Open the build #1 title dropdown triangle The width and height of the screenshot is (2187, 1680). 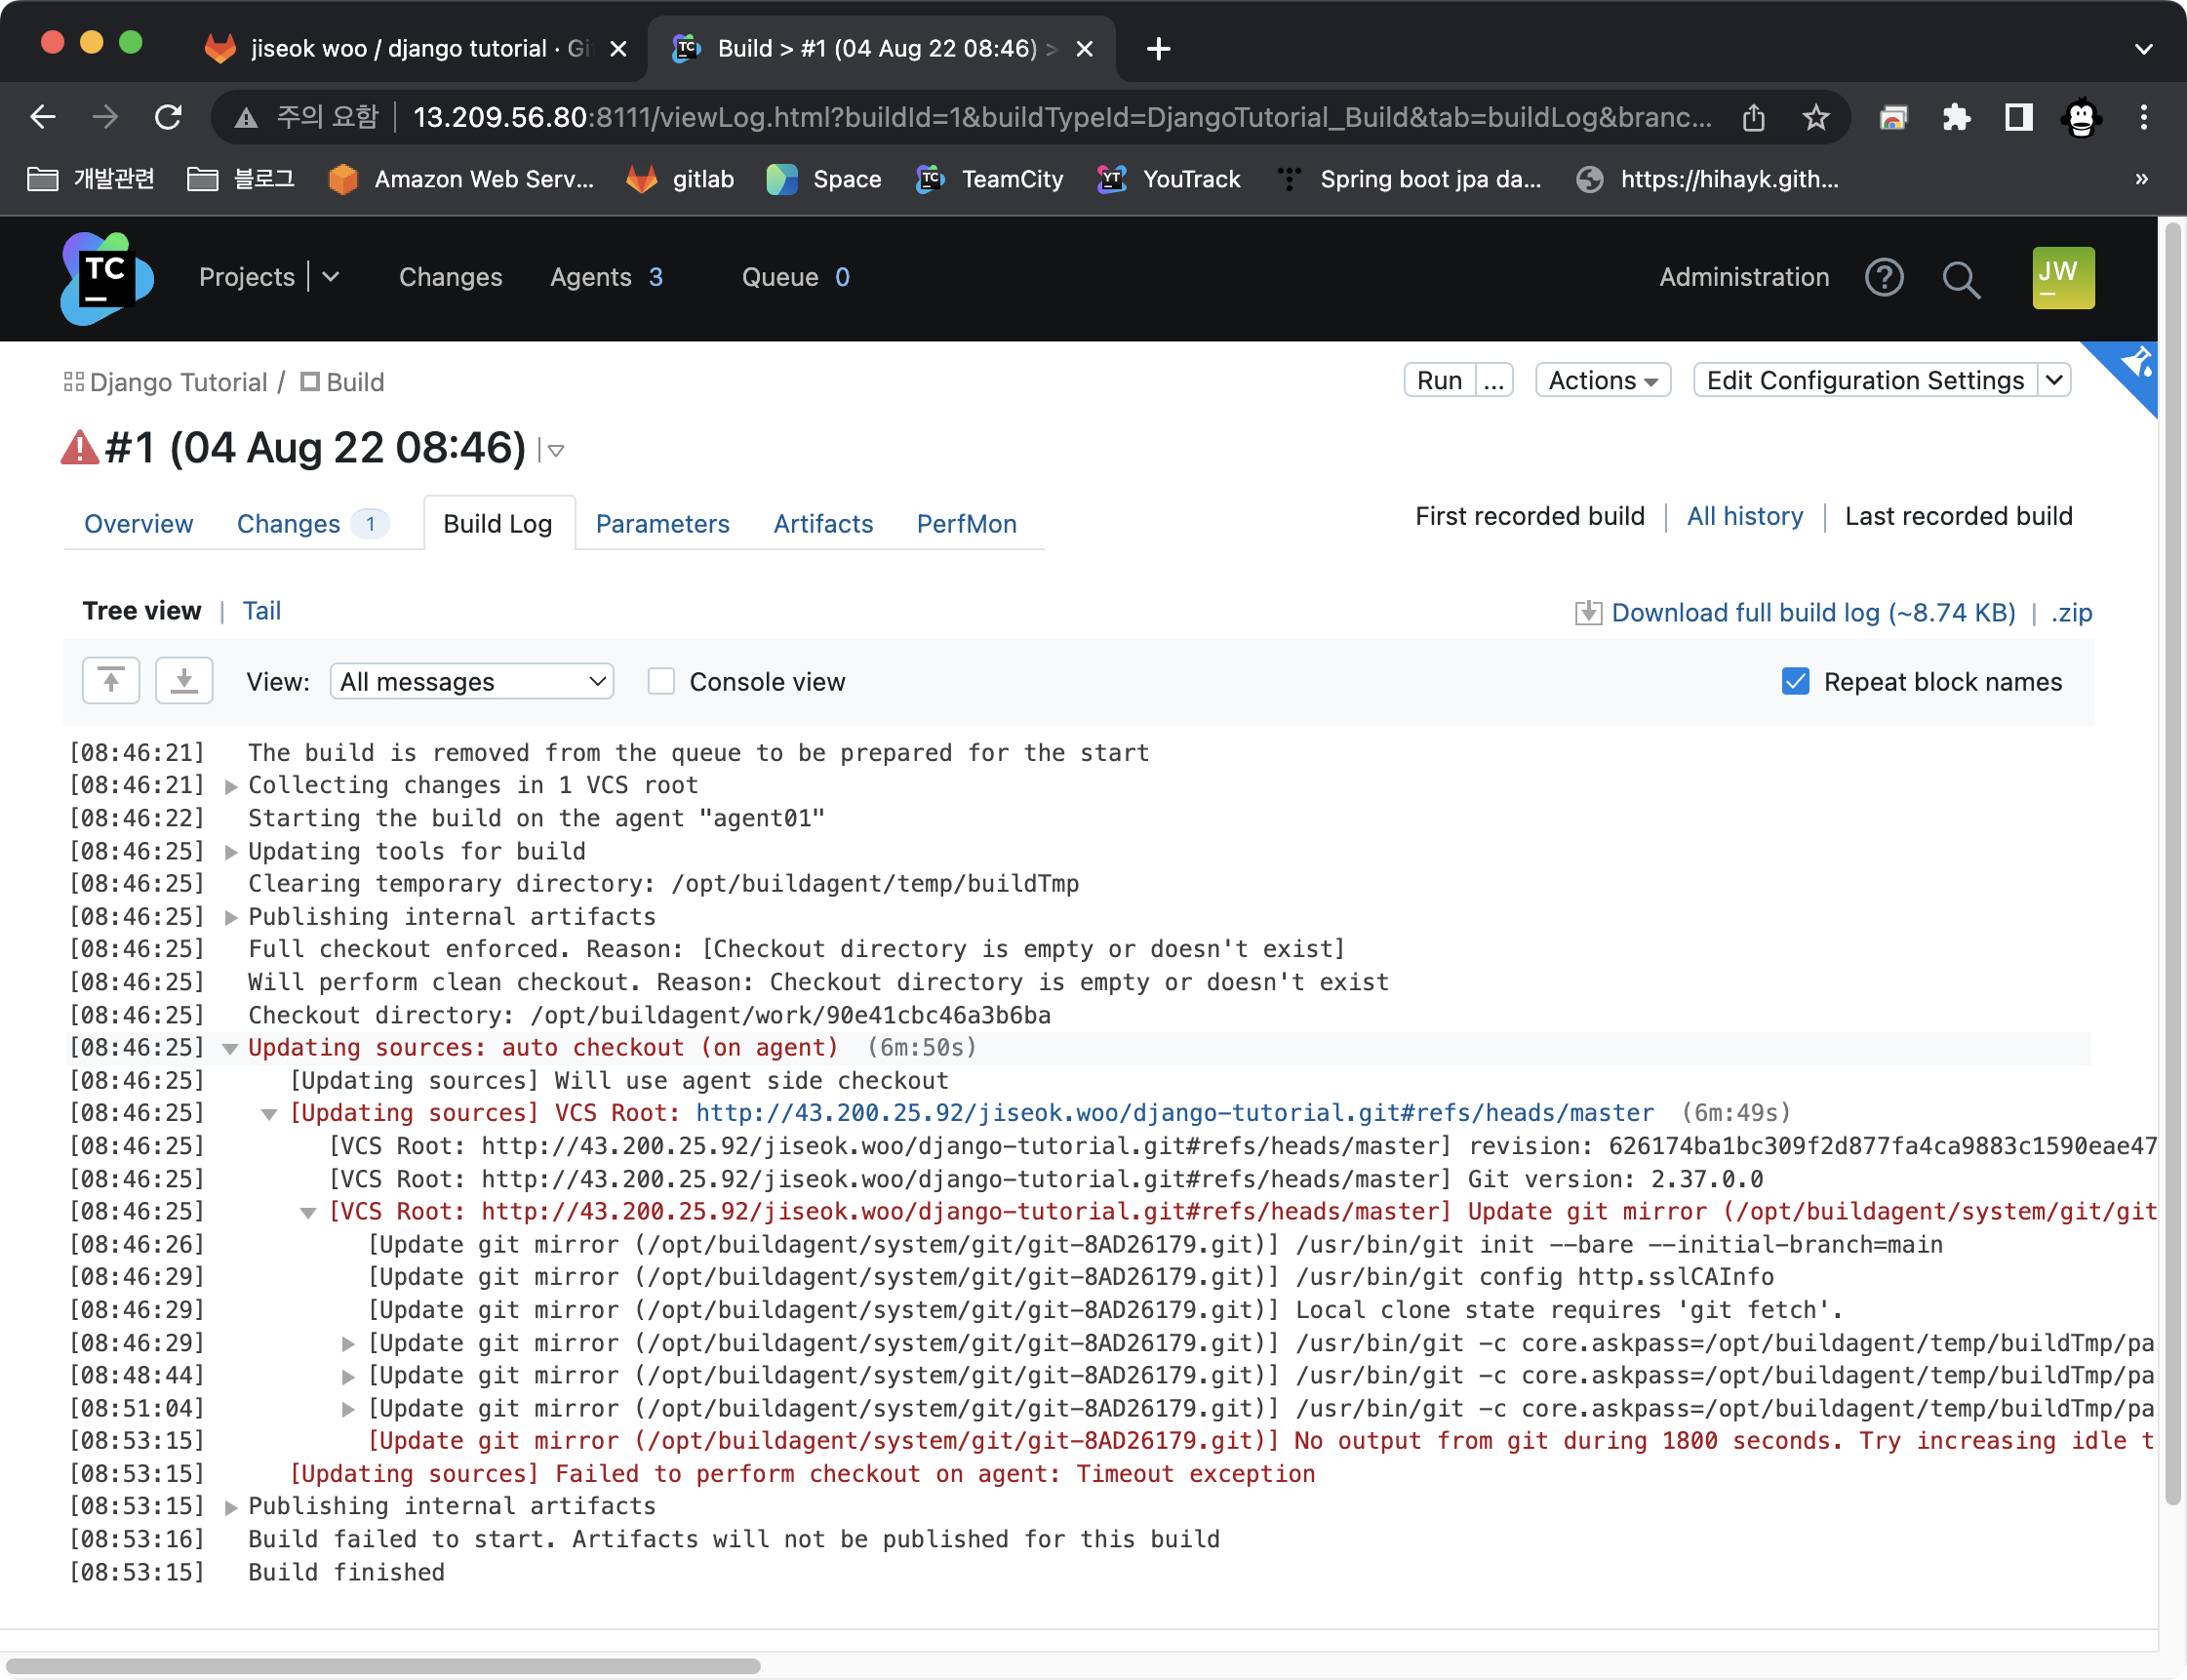556,451
